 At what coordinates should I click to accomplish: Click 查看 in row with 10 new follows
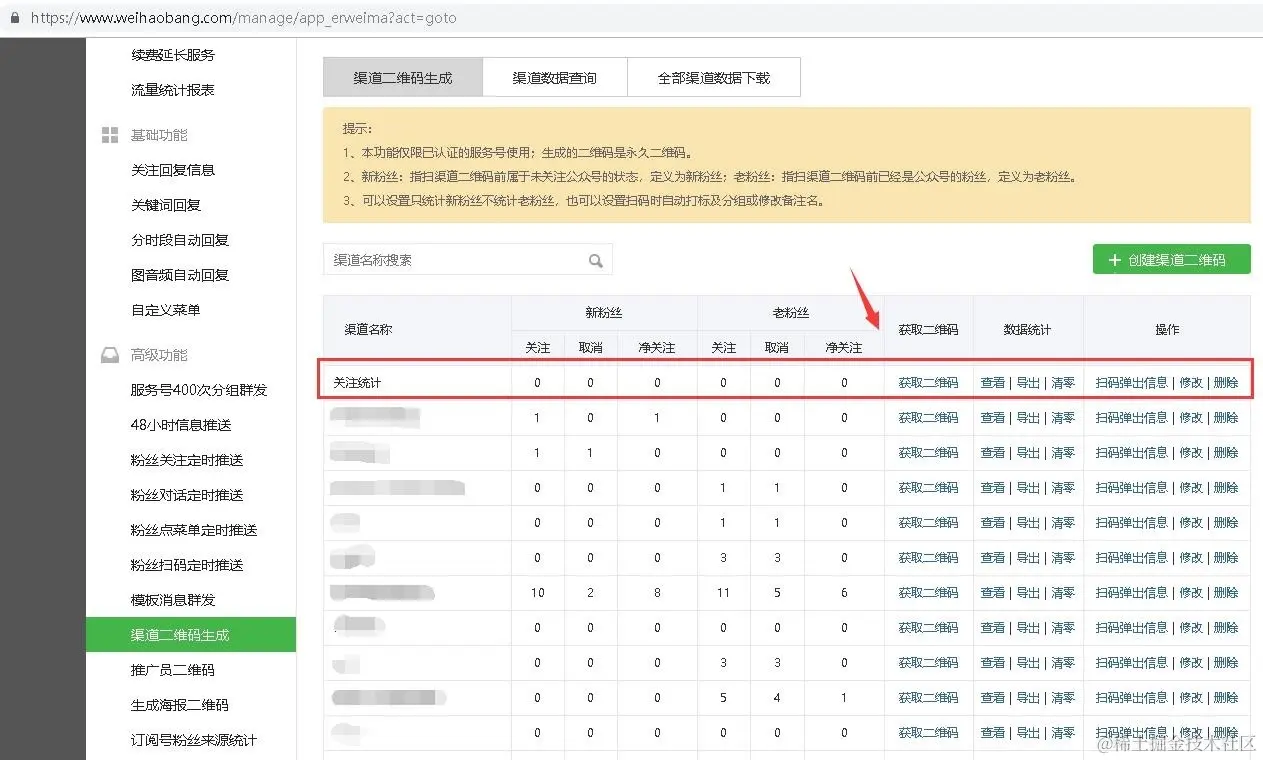(x=993, y=593)
